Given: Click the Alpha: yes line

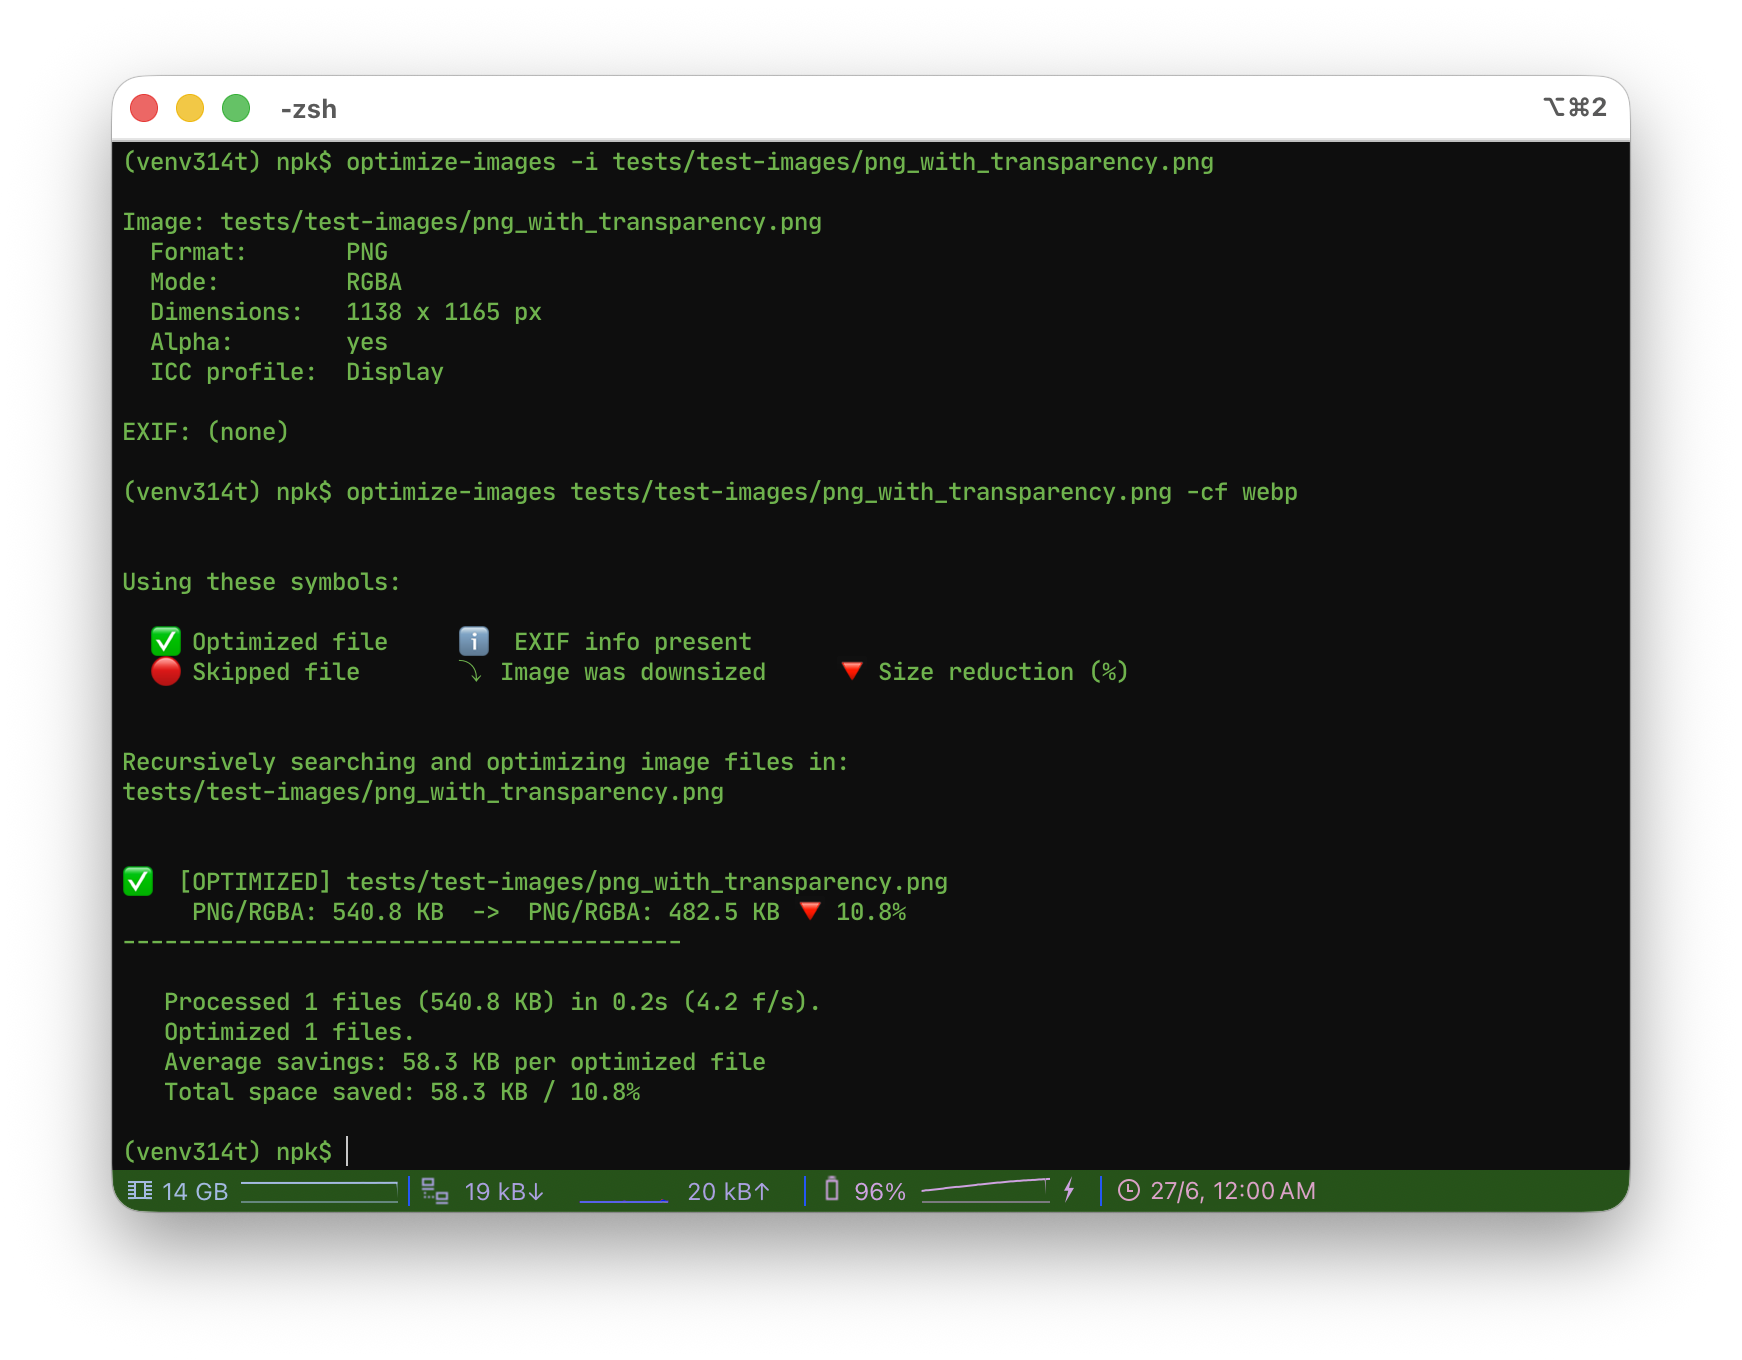Looking at the screenshot, I should tap(269, 342).
